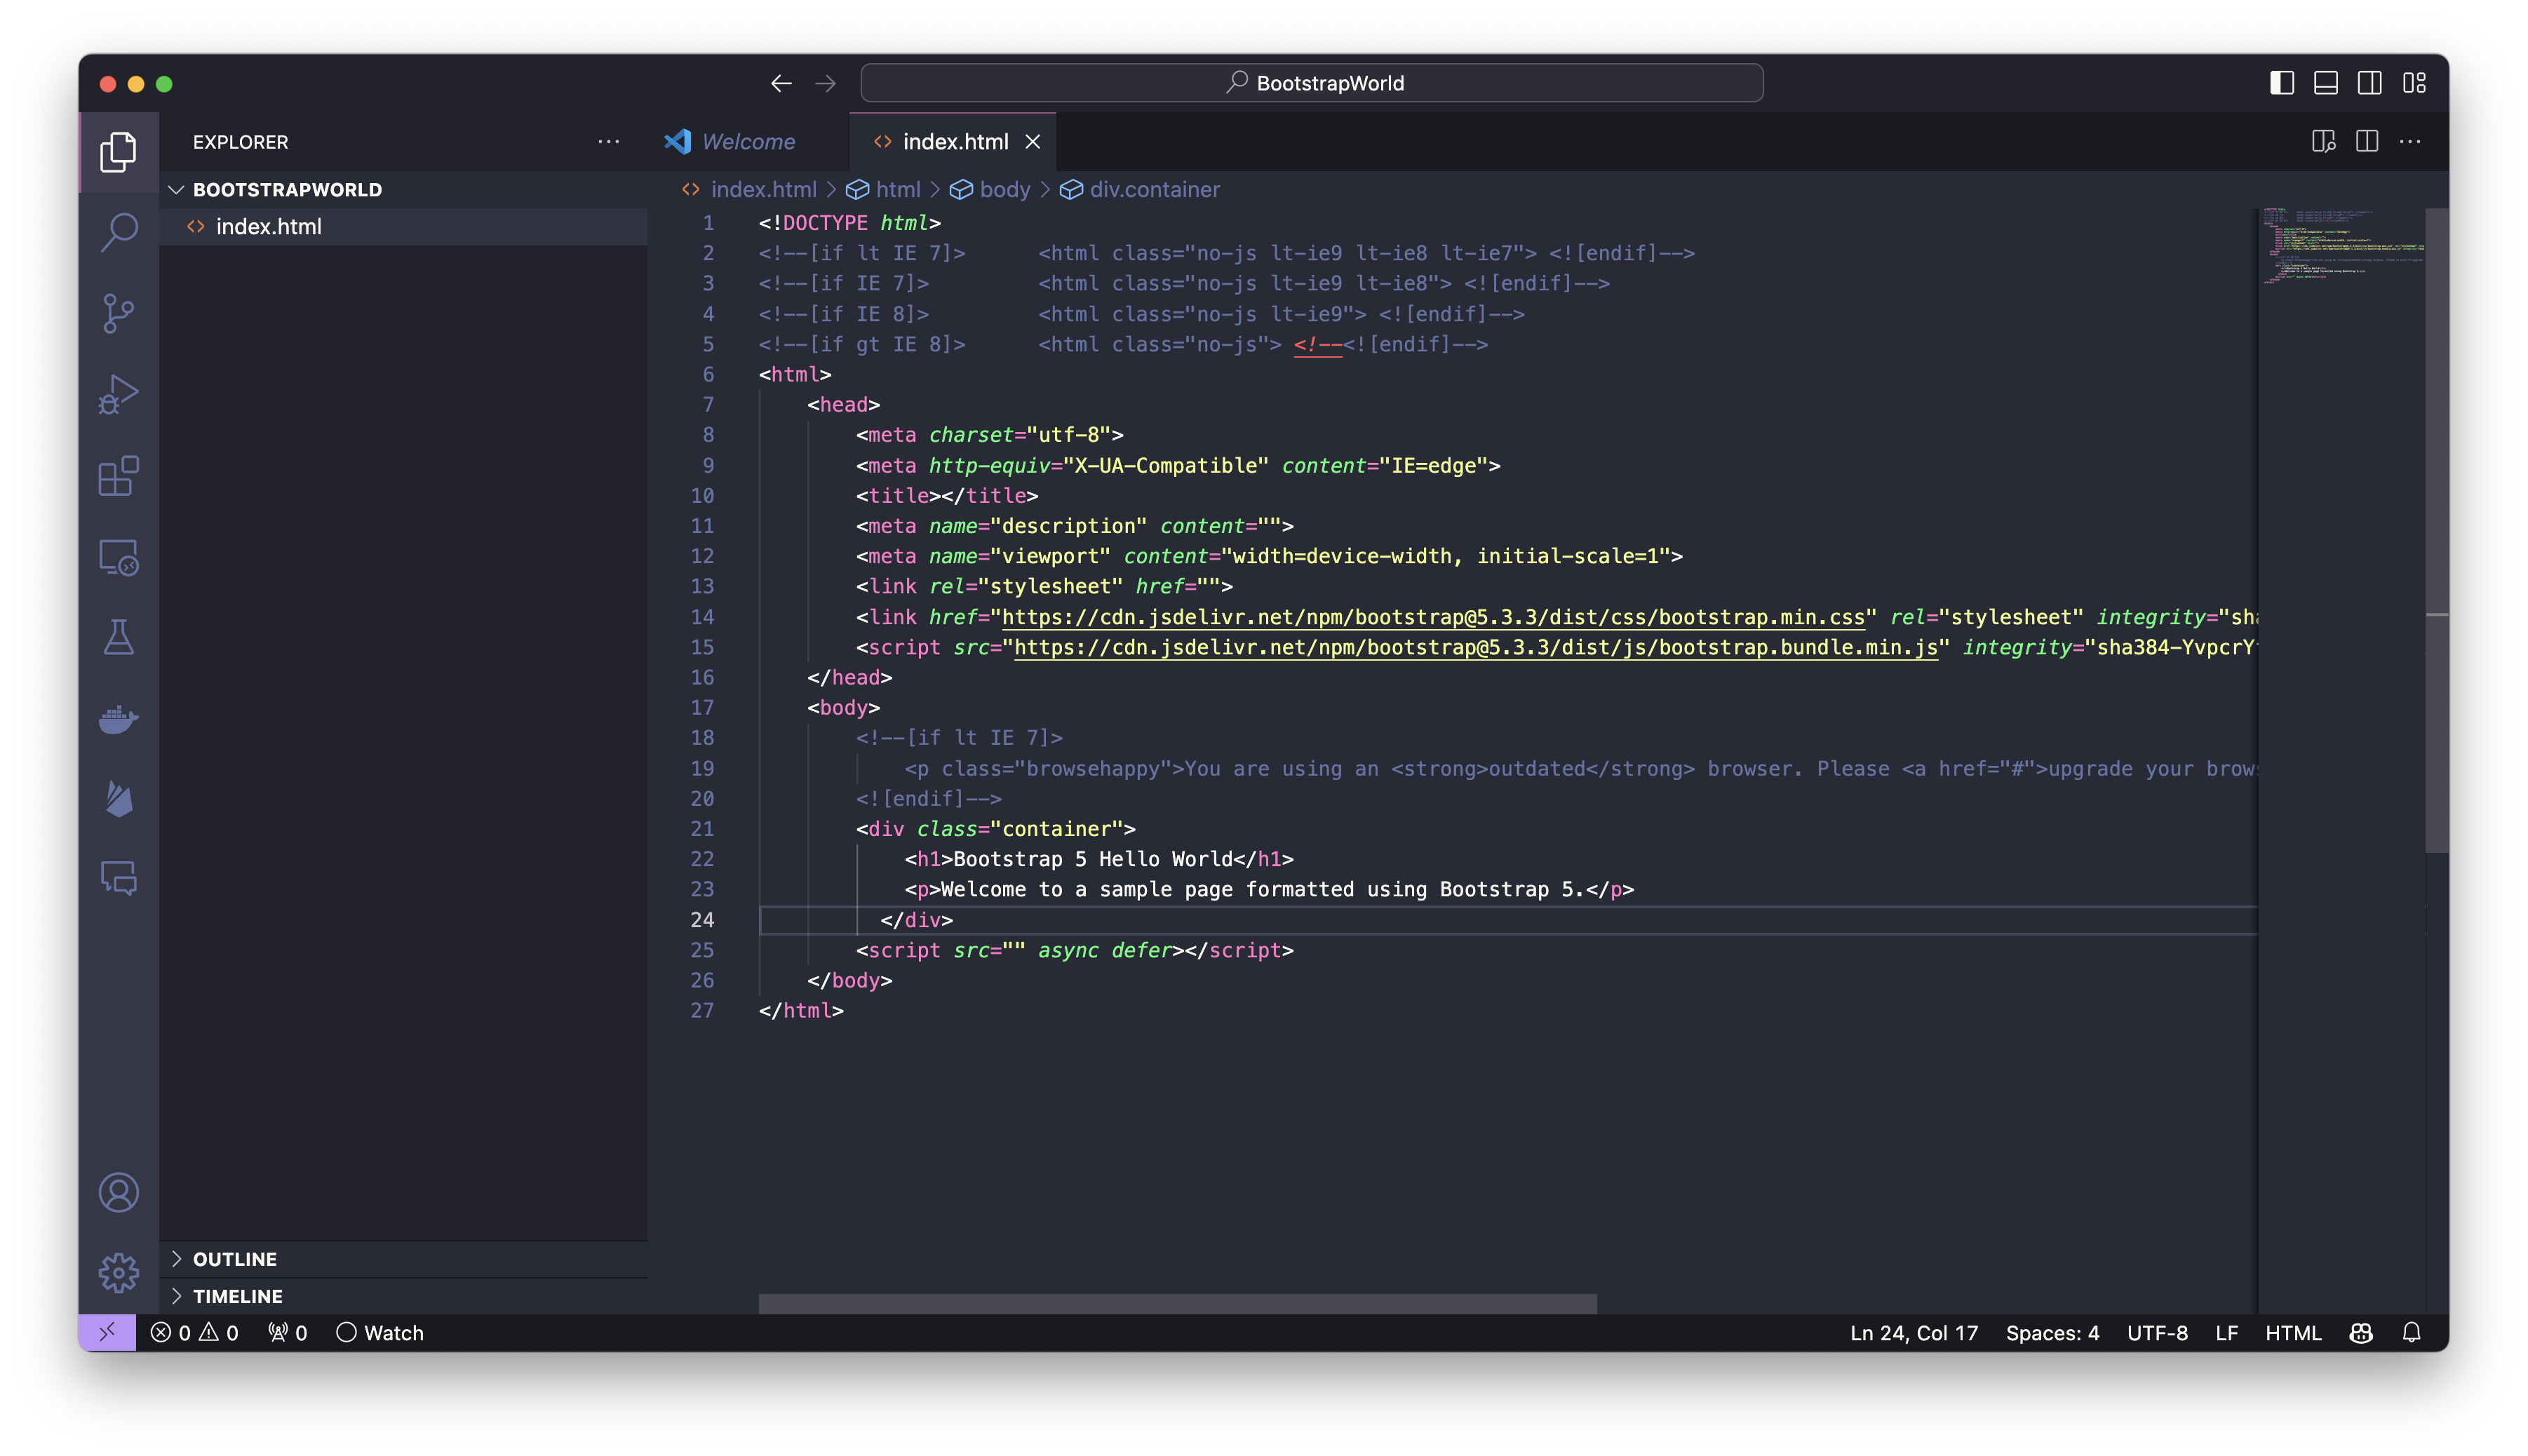This screenshot has height=1456, width=2528.
Task: Open the remote window indicator
Action: pyautogui.click(x=107, y=1332)
